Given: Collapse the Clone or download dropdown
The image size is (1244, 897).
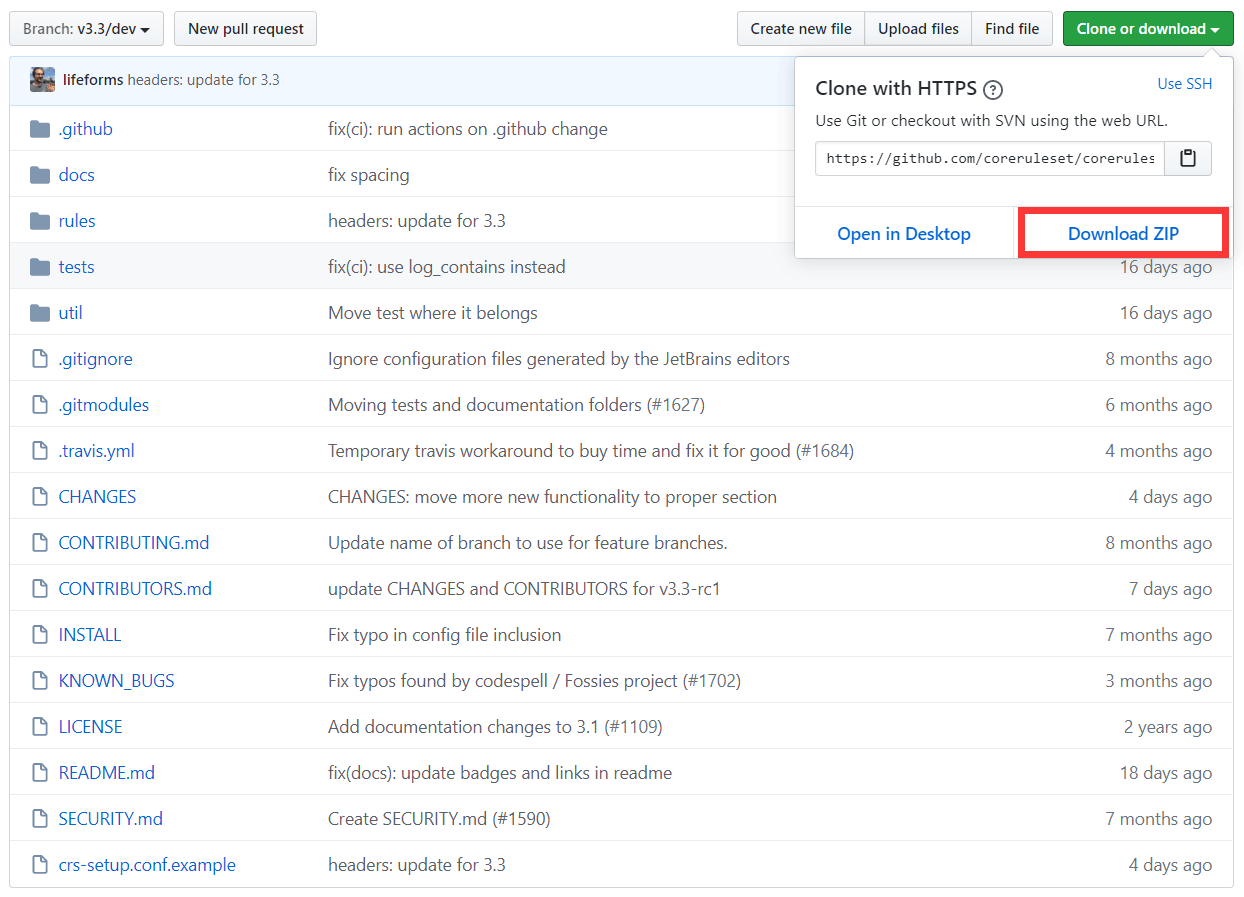Looking at the screenshot, I should tap(1147, 29).
